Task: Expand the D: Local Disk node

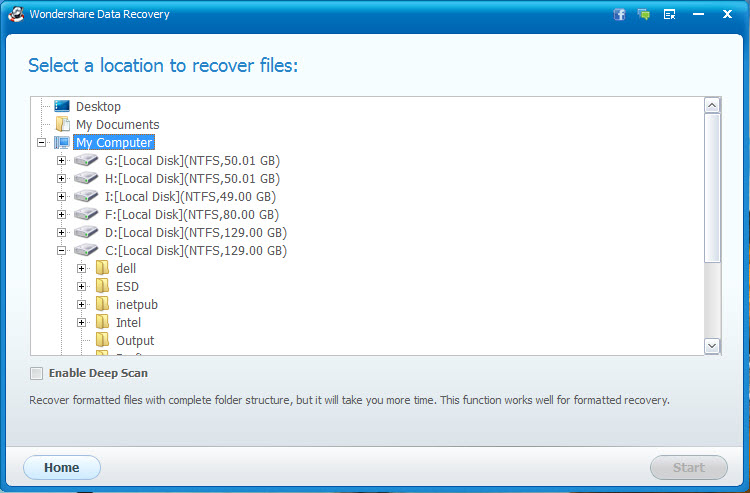Action: pyautogui.click(x=61, y=232)
